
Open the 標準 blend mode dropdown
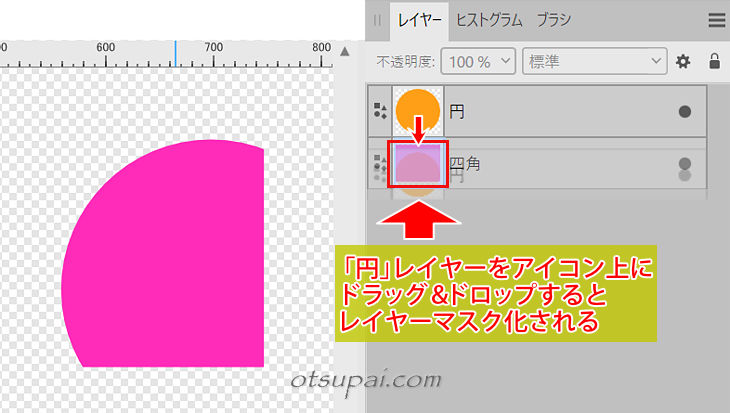(x=594, y=62)
